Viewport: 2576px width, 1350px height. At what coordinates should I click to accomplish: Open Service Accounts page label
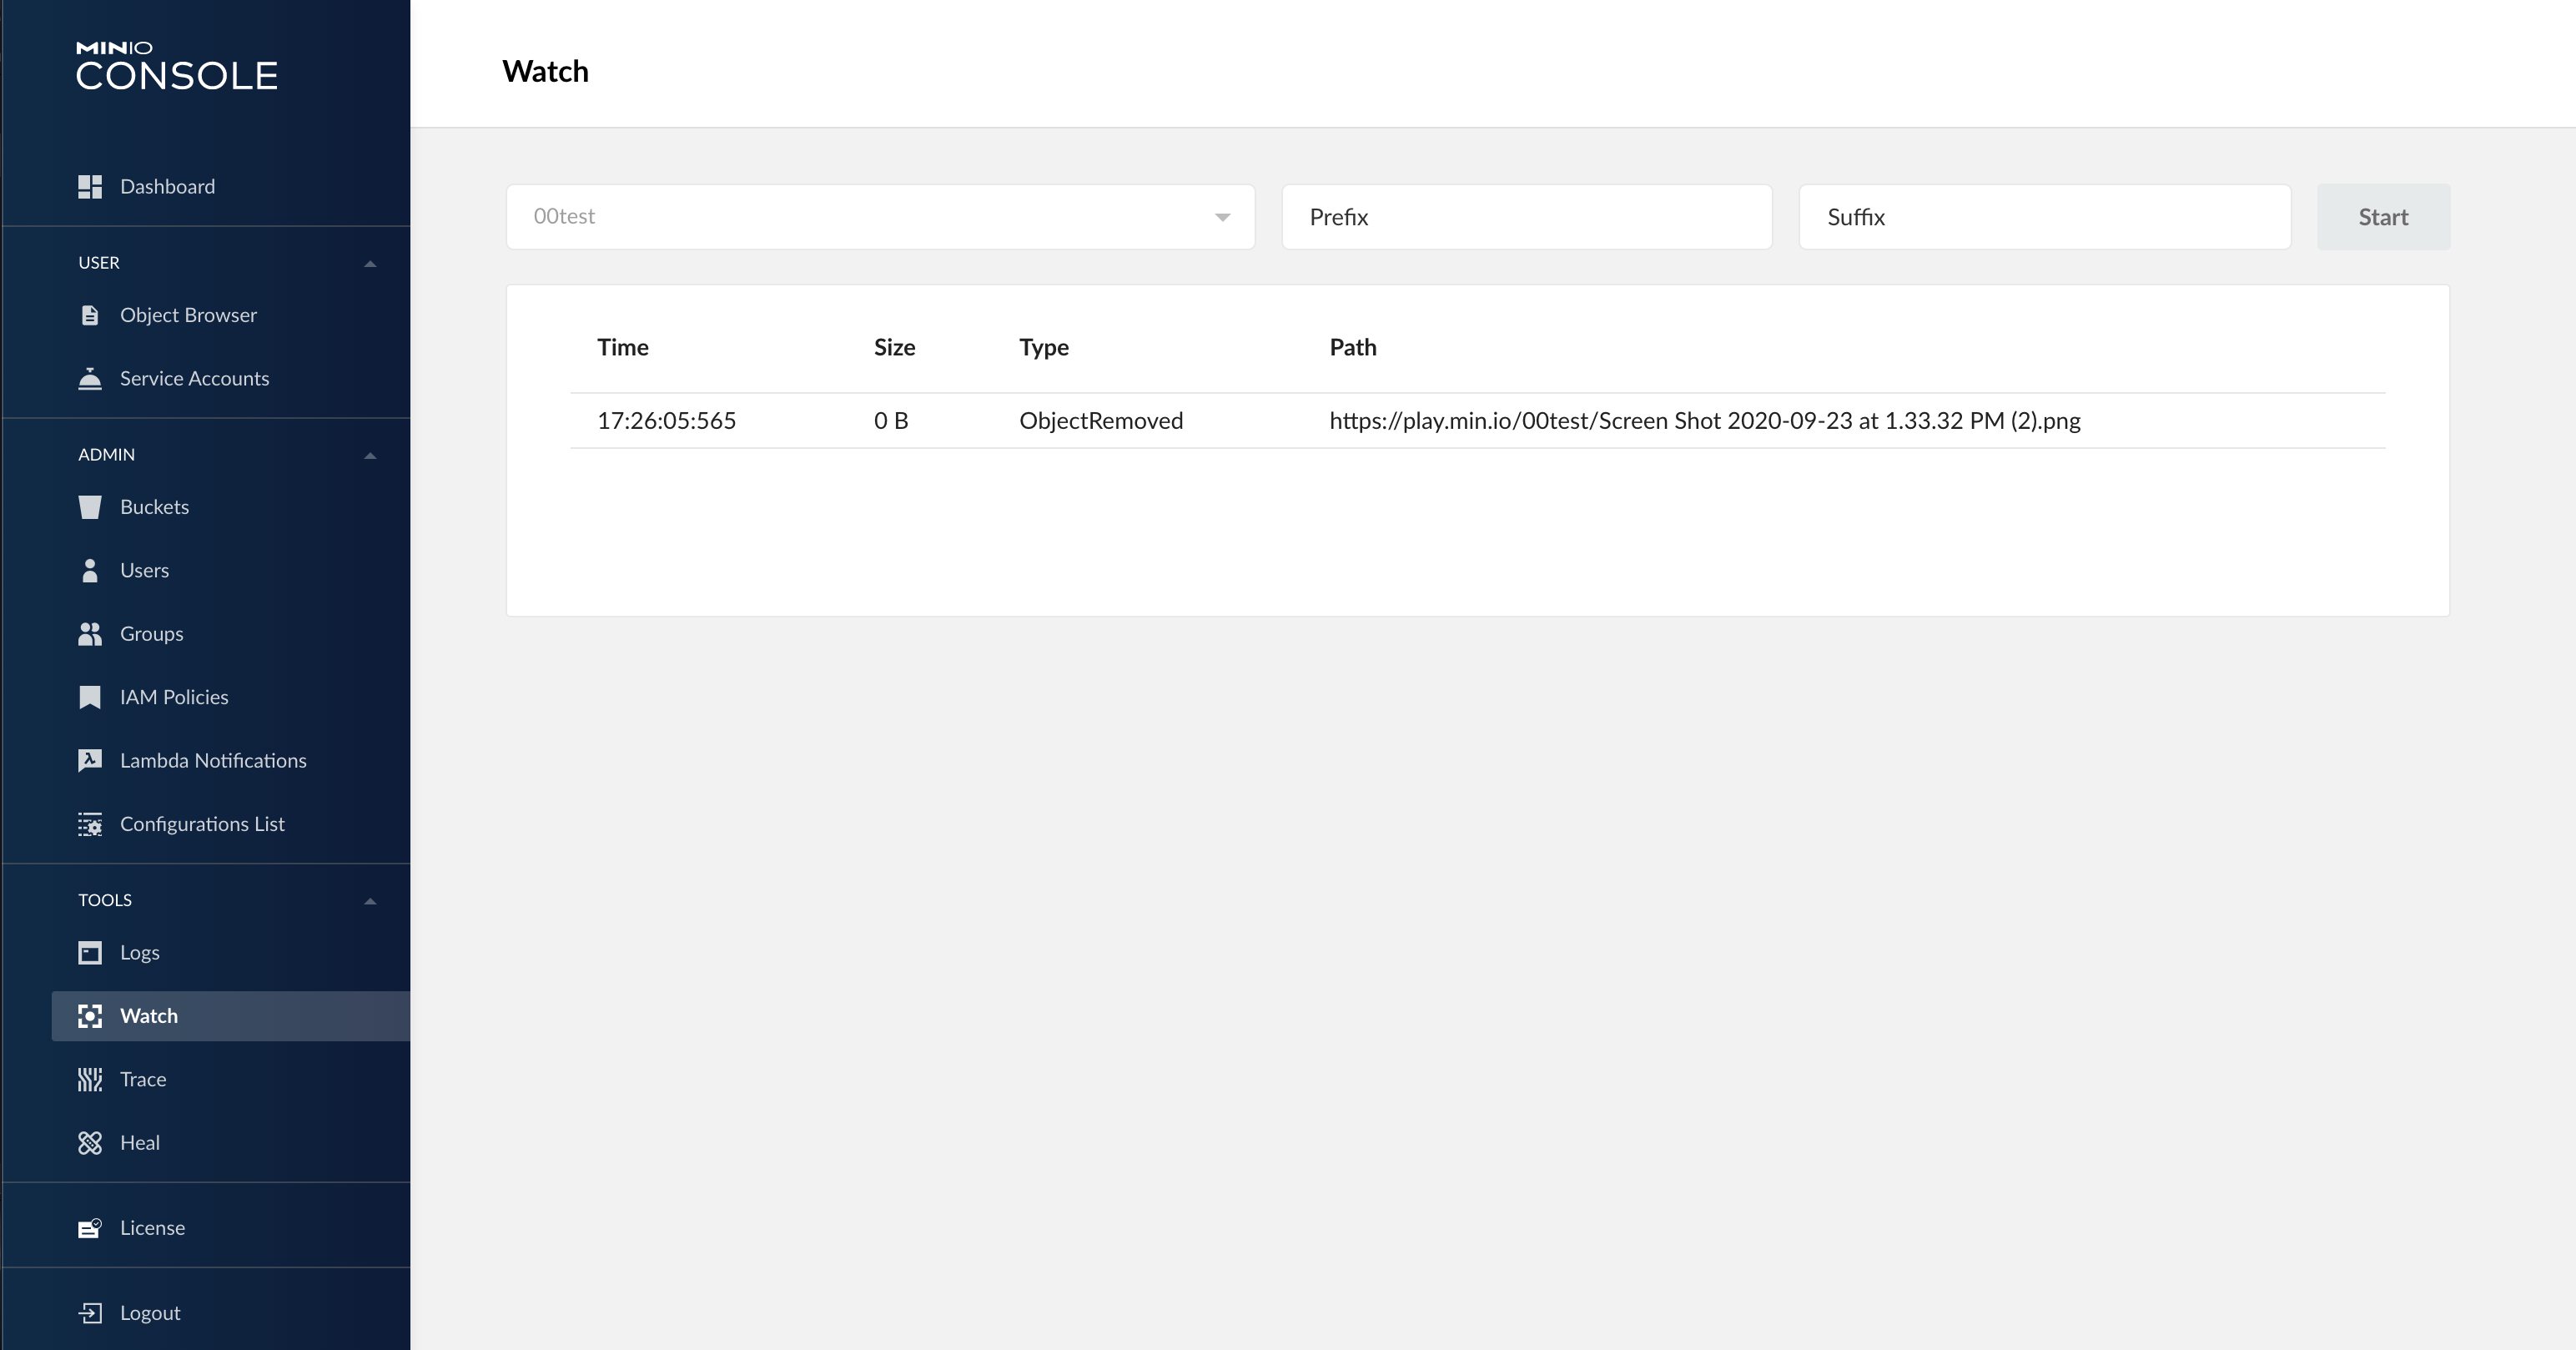click(x=194, y=379)
